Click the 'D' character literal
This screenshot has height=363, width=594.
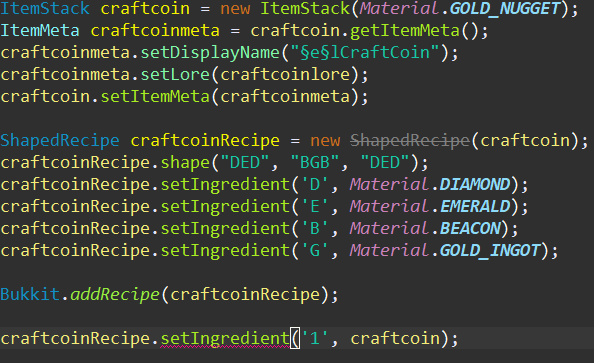[315, 185]
